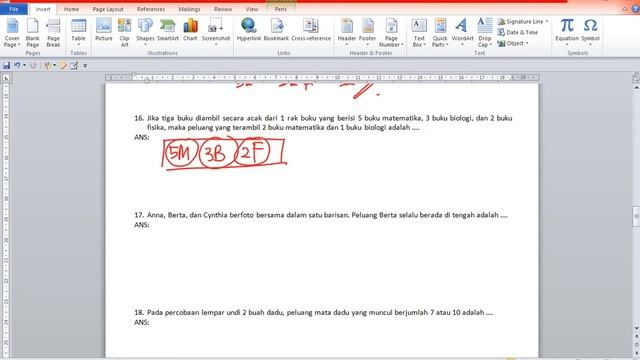Open the Shapes gallery
Screen dimensions: 640x360
pos(145,32)
